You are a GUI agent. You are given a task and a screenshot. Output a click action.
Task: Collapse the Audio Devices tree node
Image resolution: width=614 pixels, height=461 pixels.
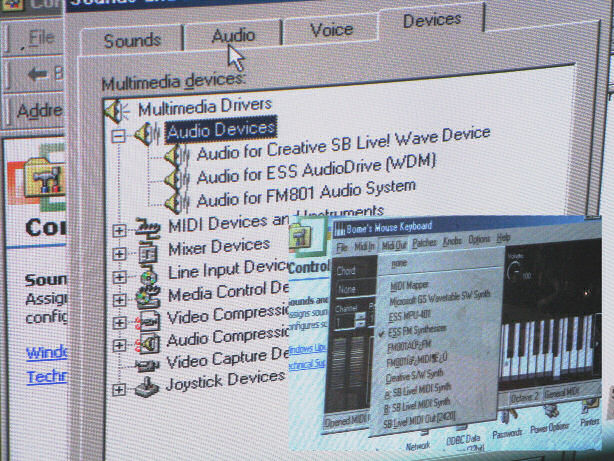click(x=119, y=133)
